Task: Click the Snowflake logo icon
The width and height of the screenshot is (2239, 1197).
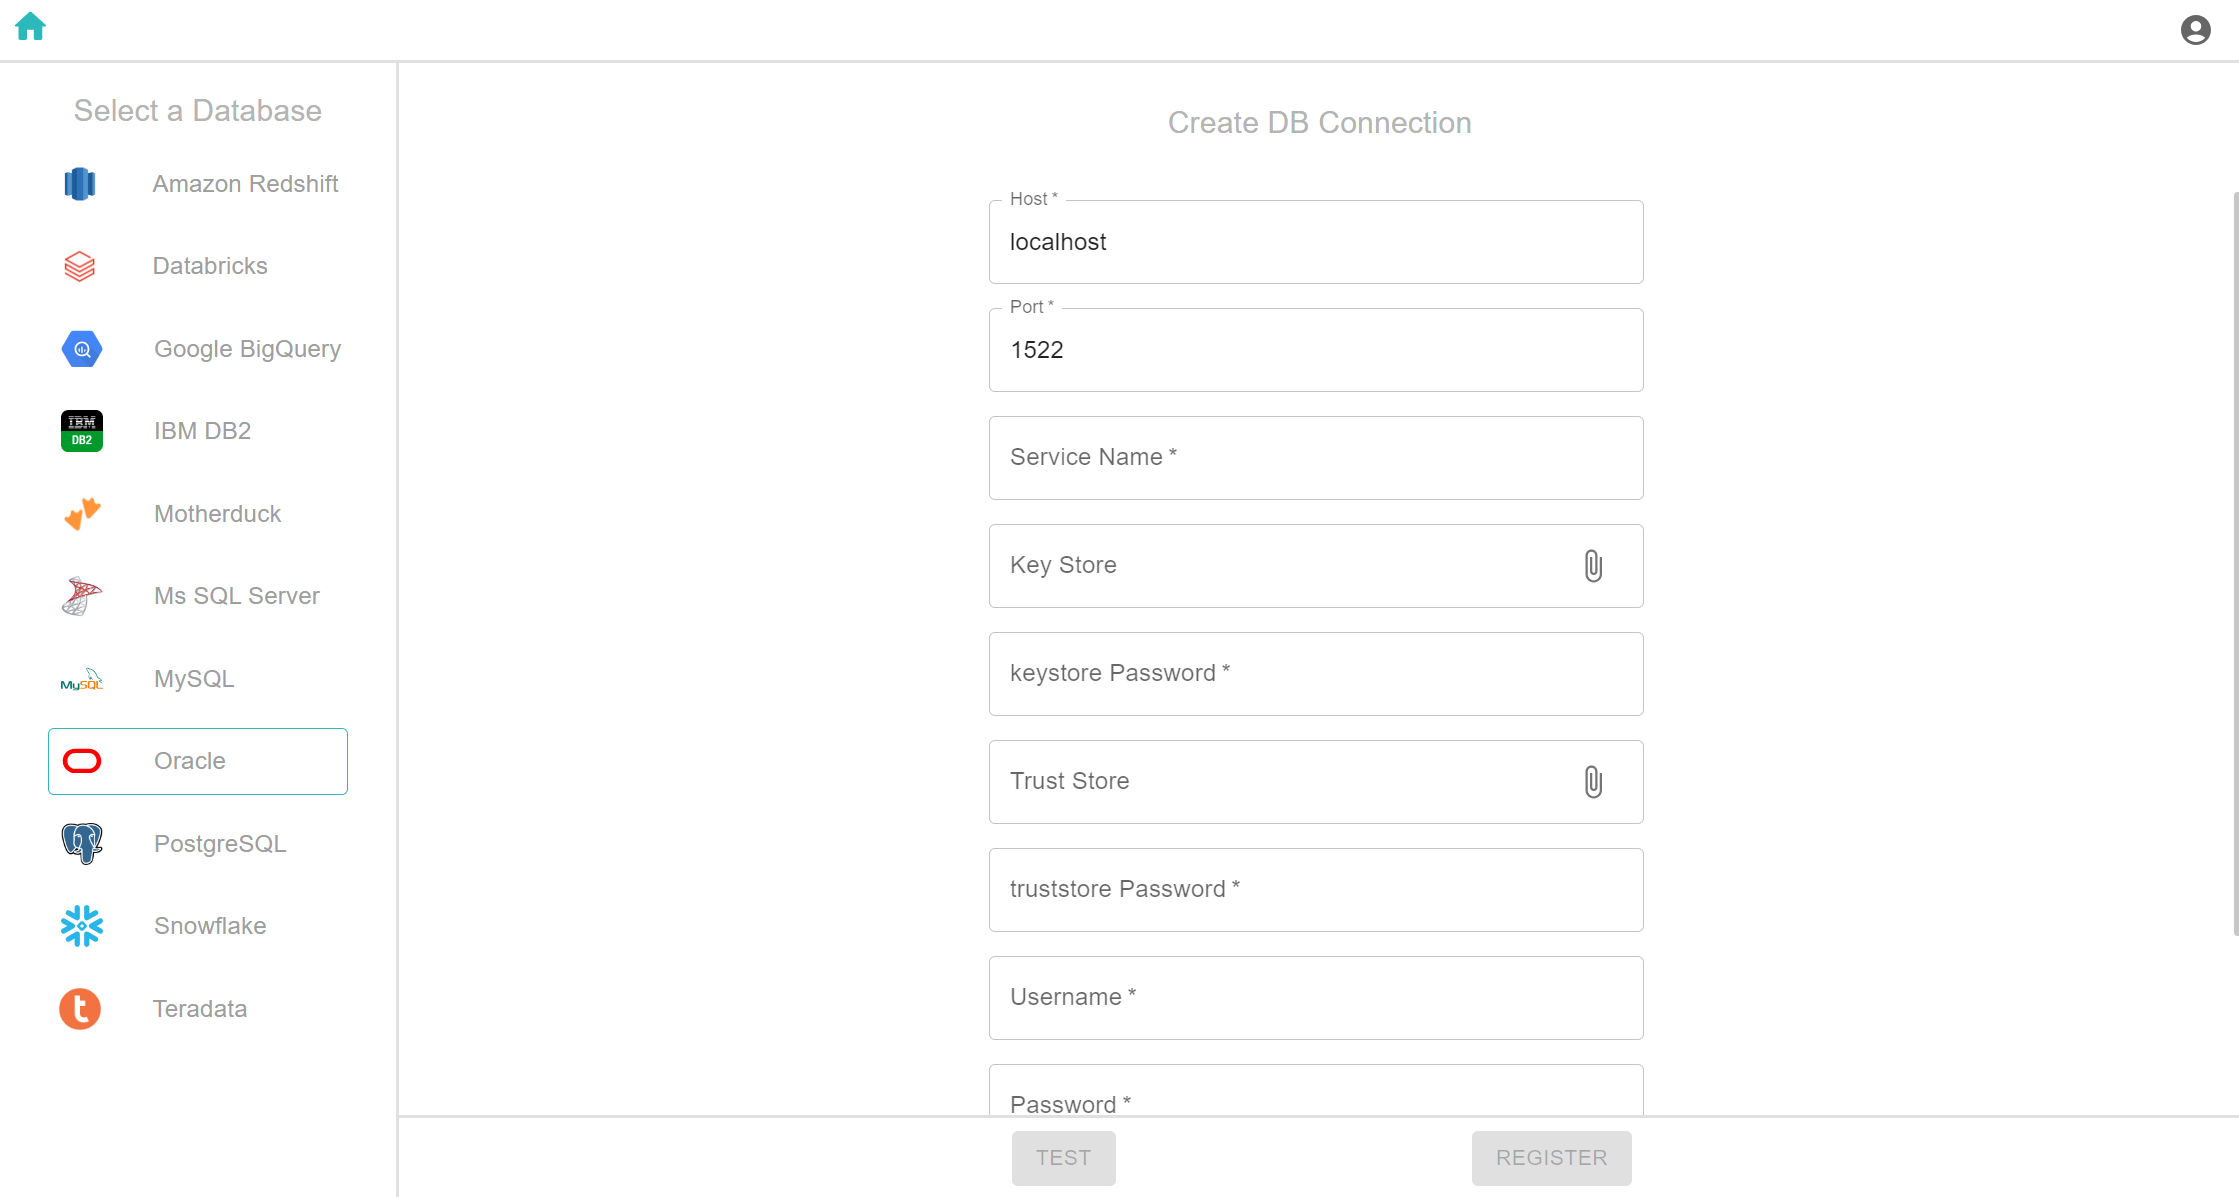Action: (82, 926)
